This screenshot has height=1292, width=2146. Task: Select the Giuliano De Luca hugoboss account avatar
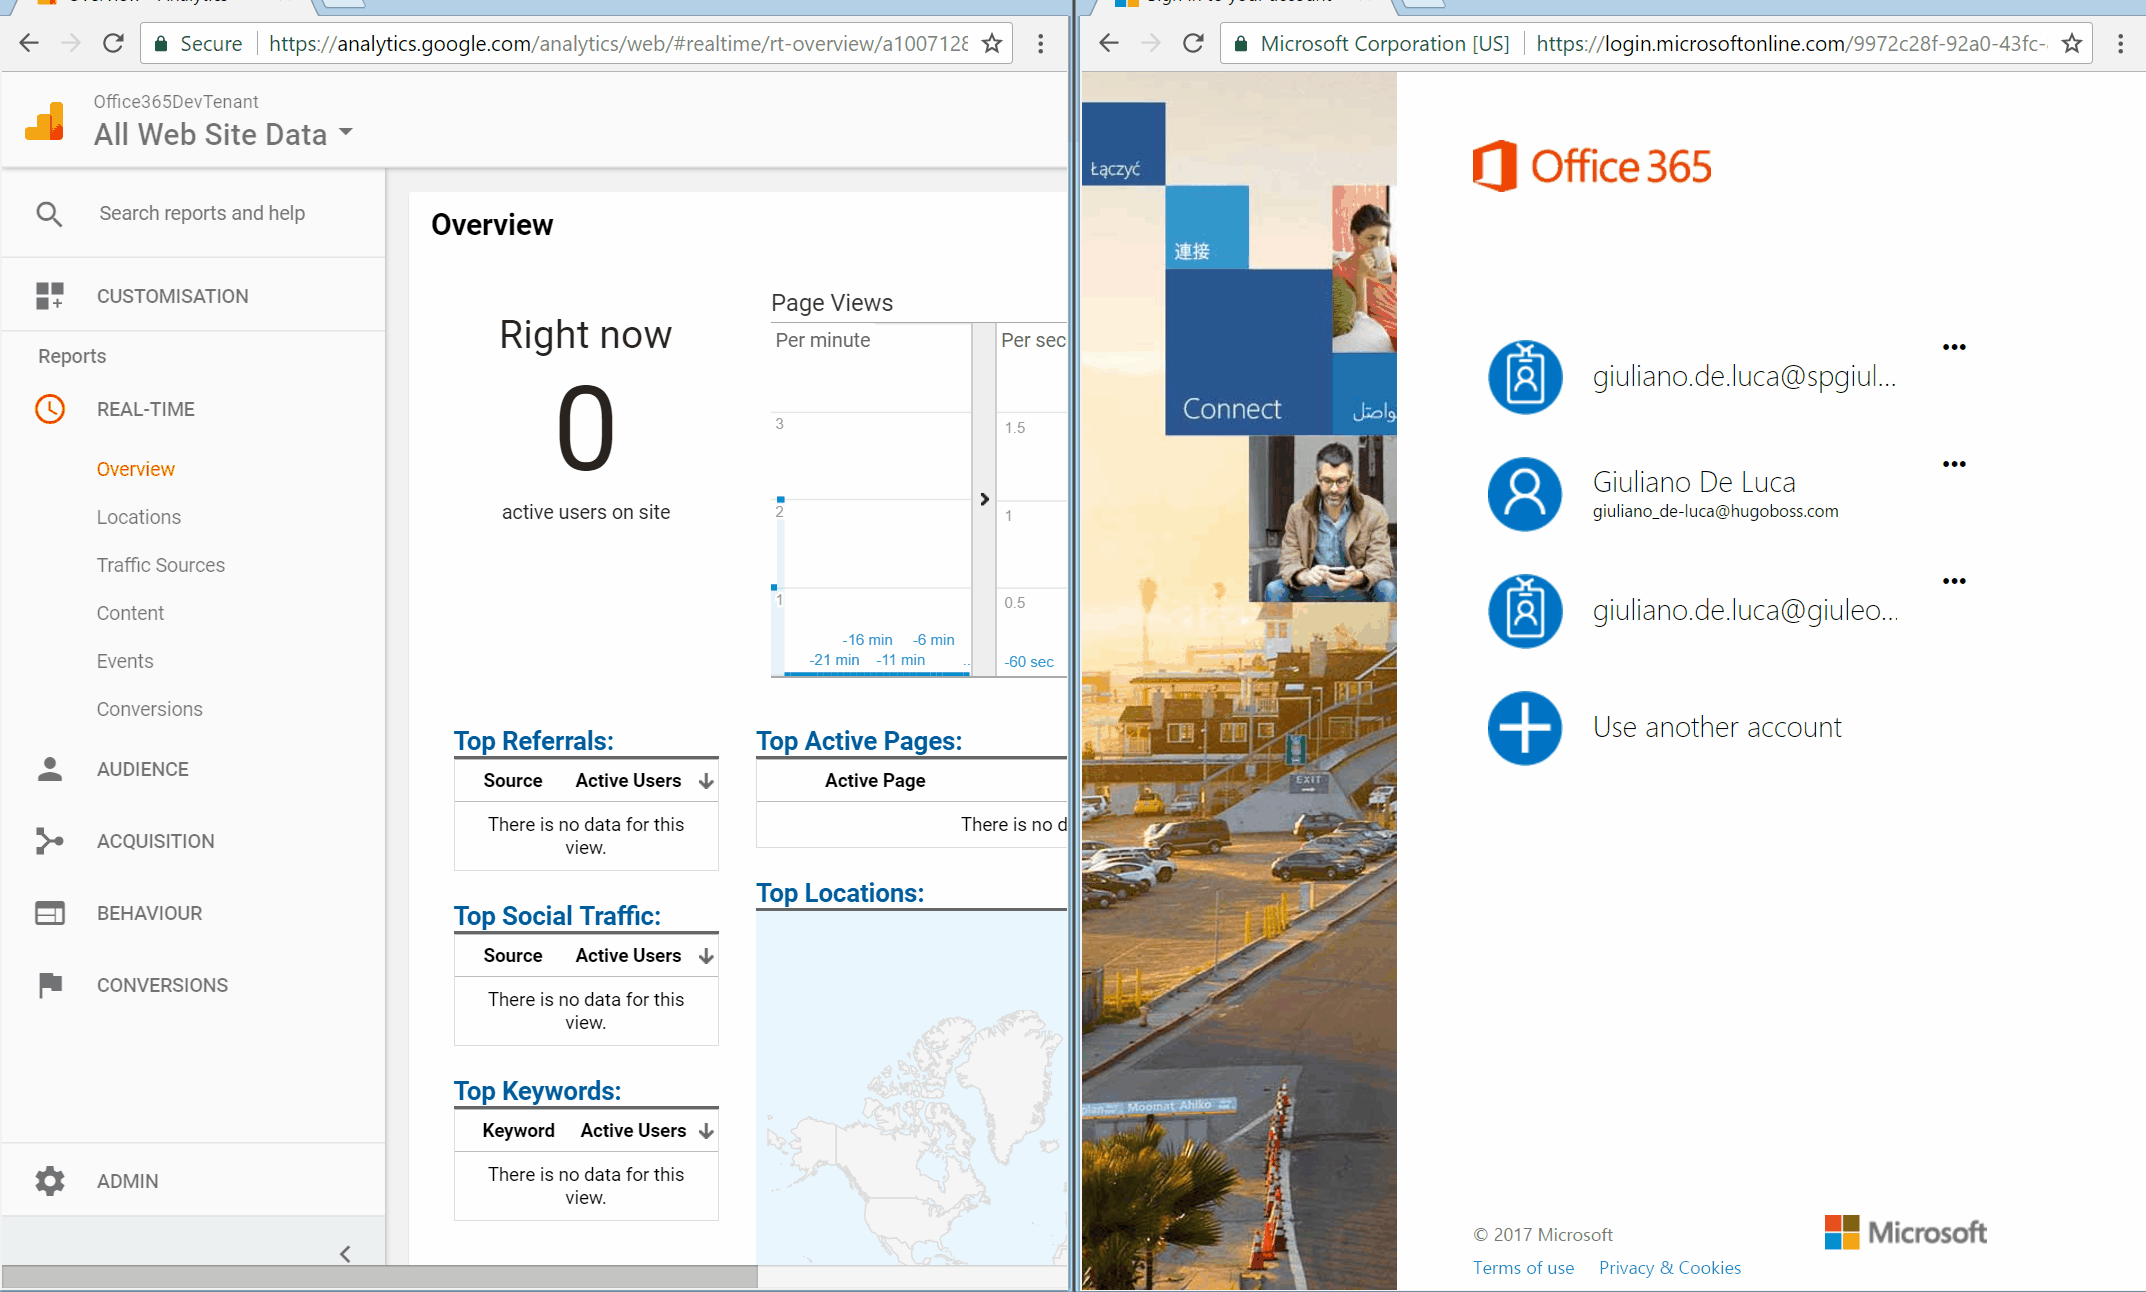pos(1525,494)
